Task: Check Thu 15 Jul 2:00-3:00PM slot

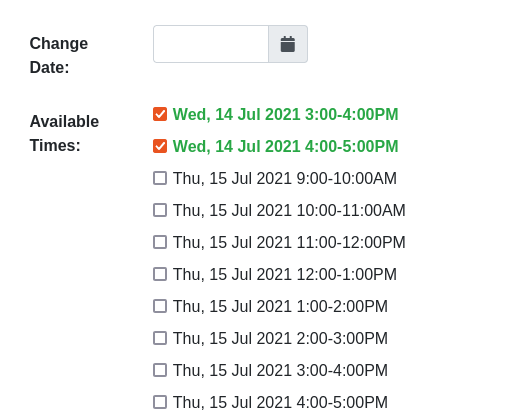Action: 160,338
